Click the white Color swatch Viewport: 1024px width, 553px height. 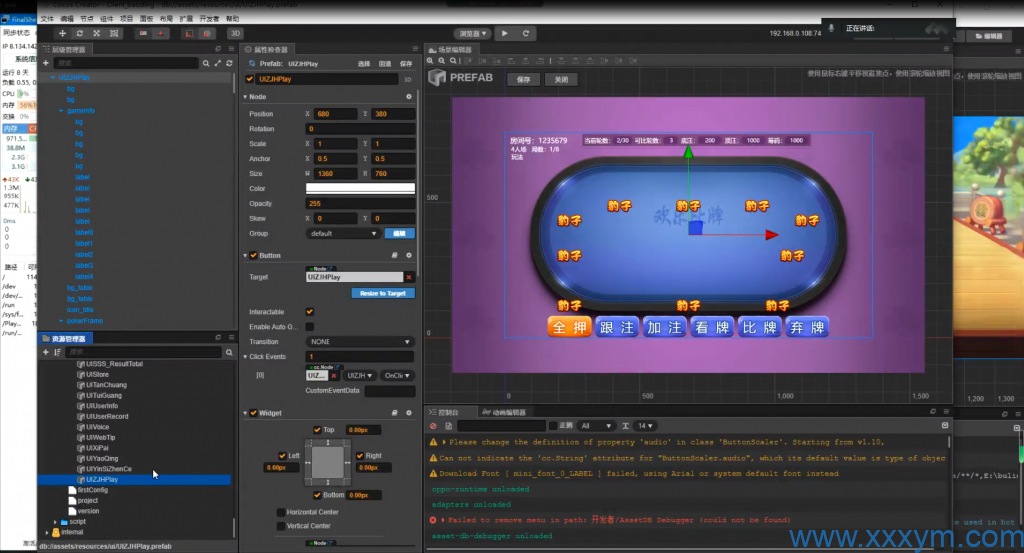pyautogui.click(x=360, y=188)
